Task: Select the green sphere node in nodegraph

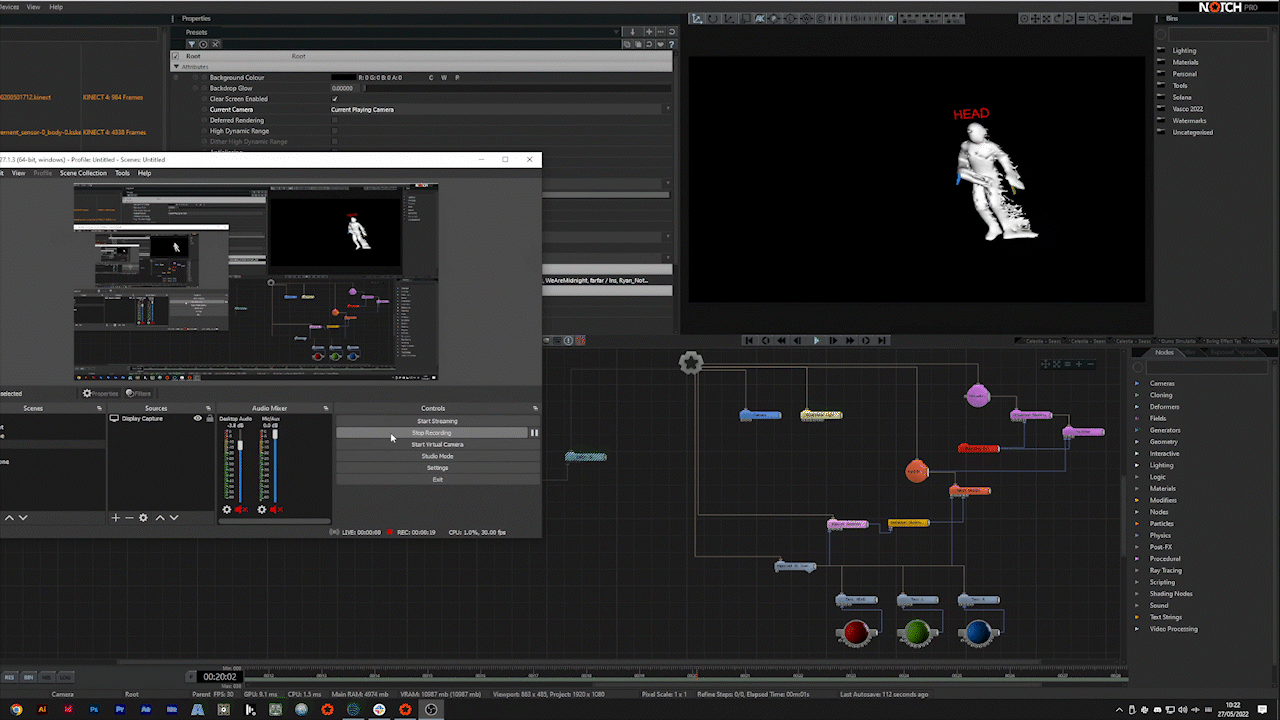Action: tap(917, 632)
